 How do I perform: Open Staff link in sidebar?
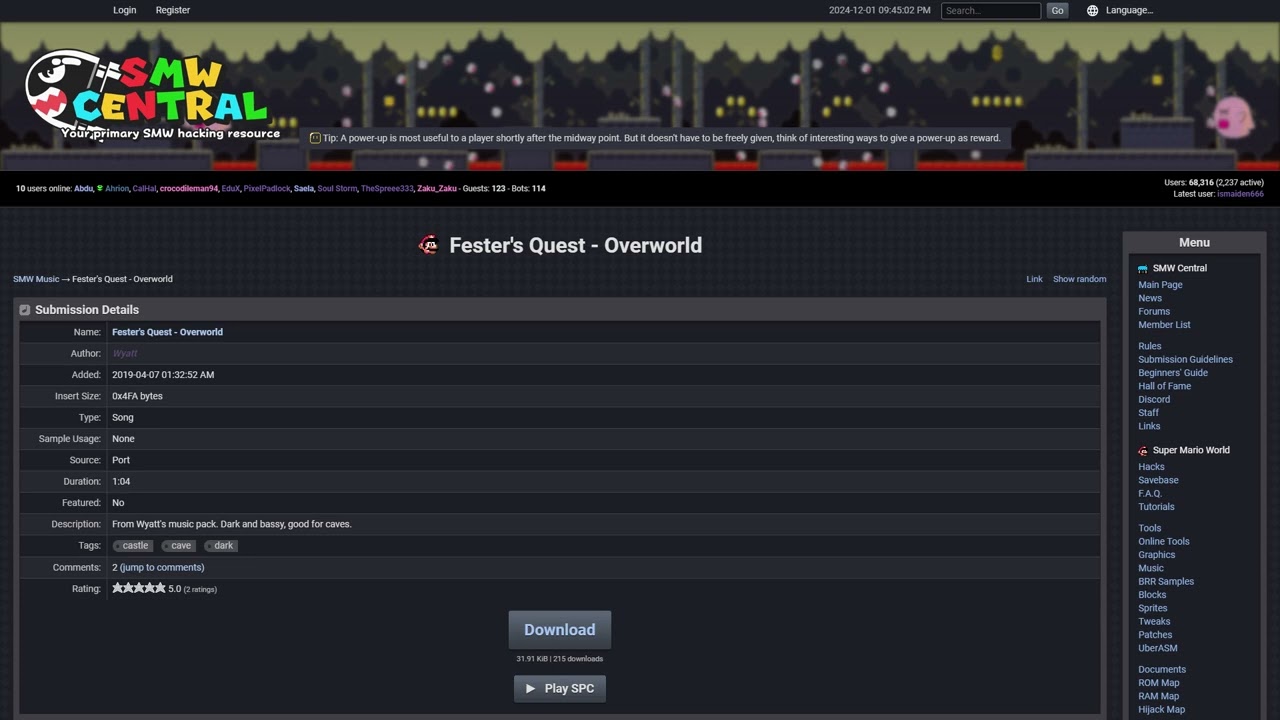(x=1148, y=413)
